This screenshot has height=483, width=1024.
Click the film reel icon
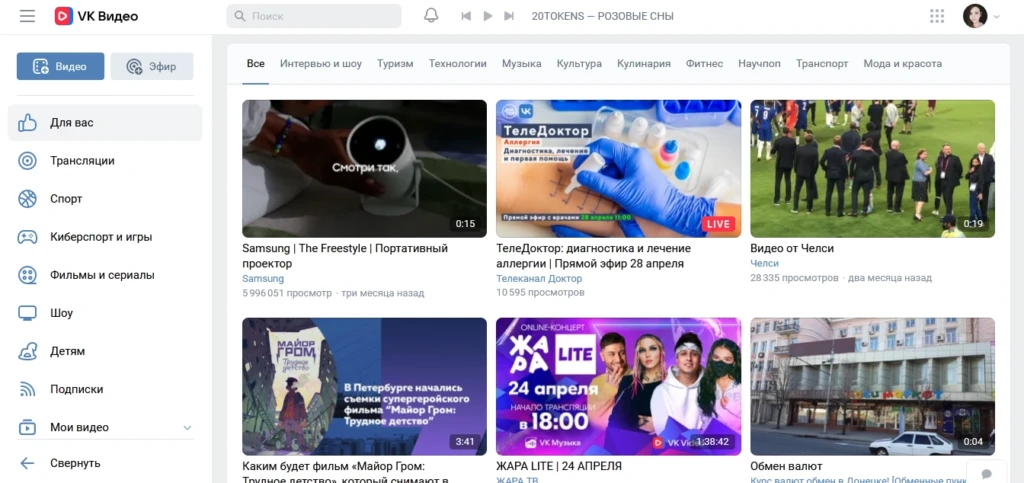tap(27, 275)
